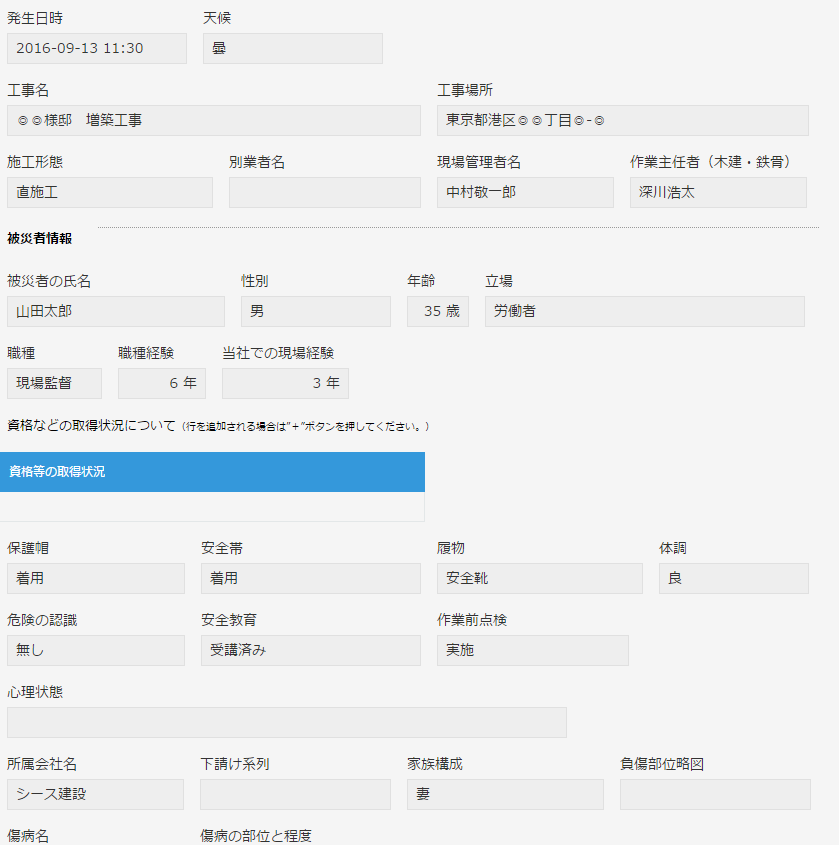Image resolution: width=839 pixels, height=845 pixels.
Task: Click the 工事名 field with 増築工事
Action: click(214, 120)
